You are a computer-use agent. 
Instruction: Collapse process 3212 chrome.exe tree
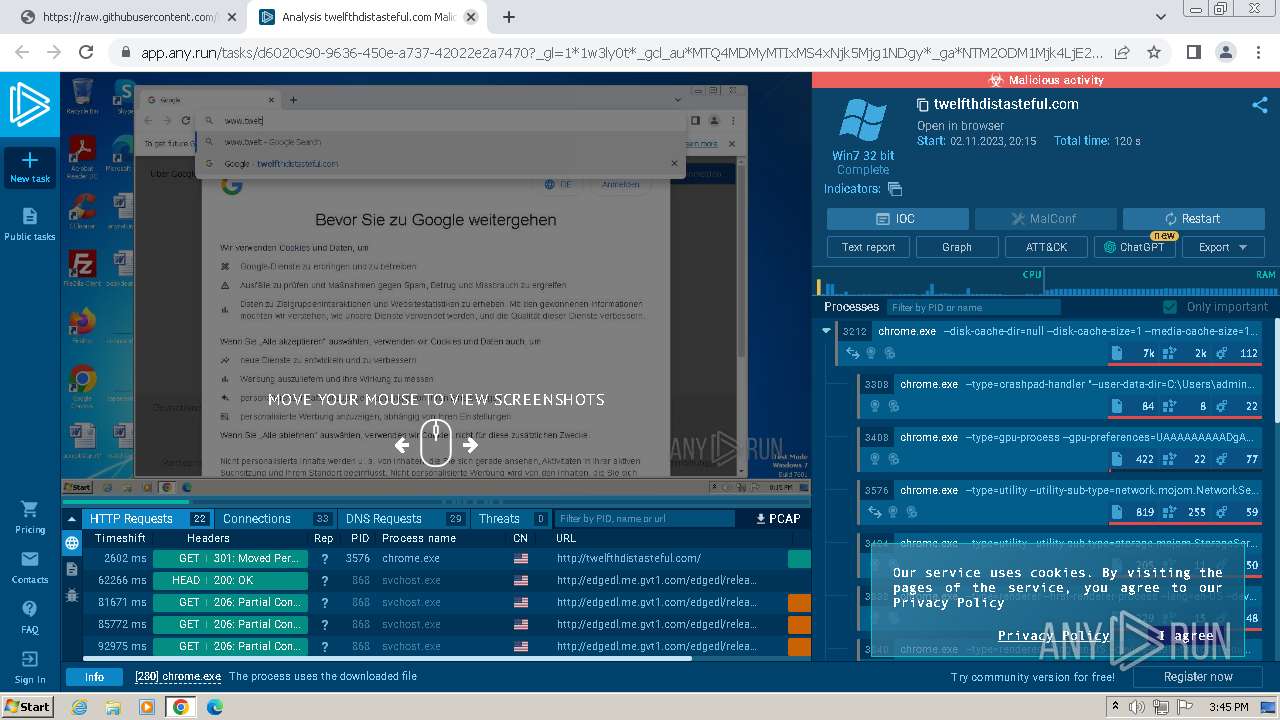pyautogui.click(x=826, y=331)
